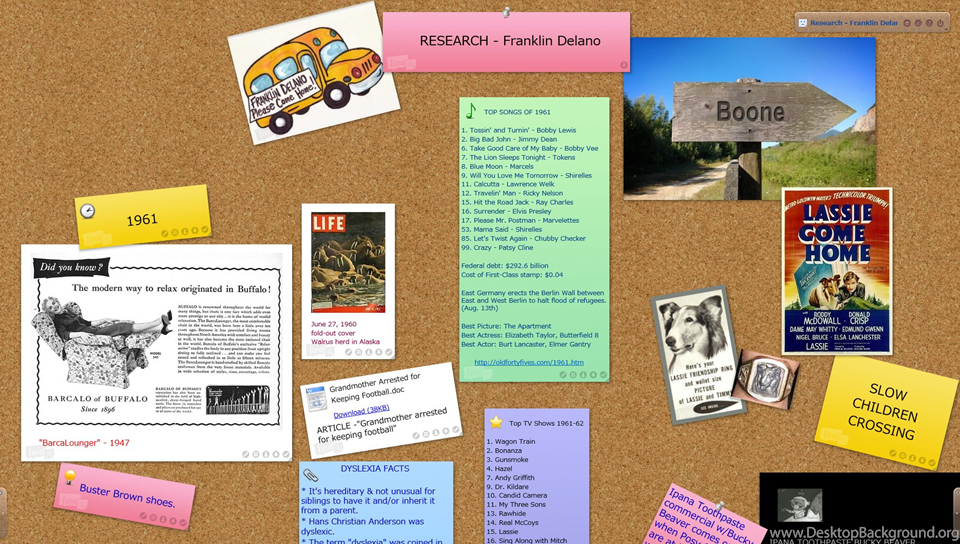Viewport: 960px width, 544px height.
Task: Open the oldfortyfives.com/1961.htm link
Action: tap(528, 362)
